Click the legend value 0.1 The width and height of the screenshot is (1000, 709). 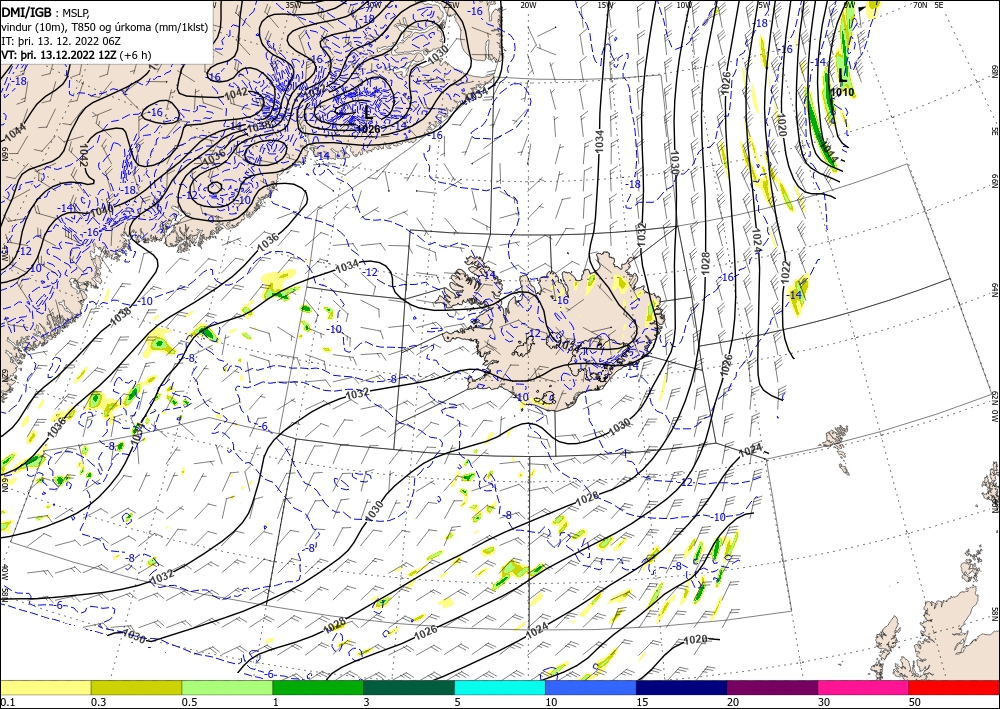tap(6, 702)
